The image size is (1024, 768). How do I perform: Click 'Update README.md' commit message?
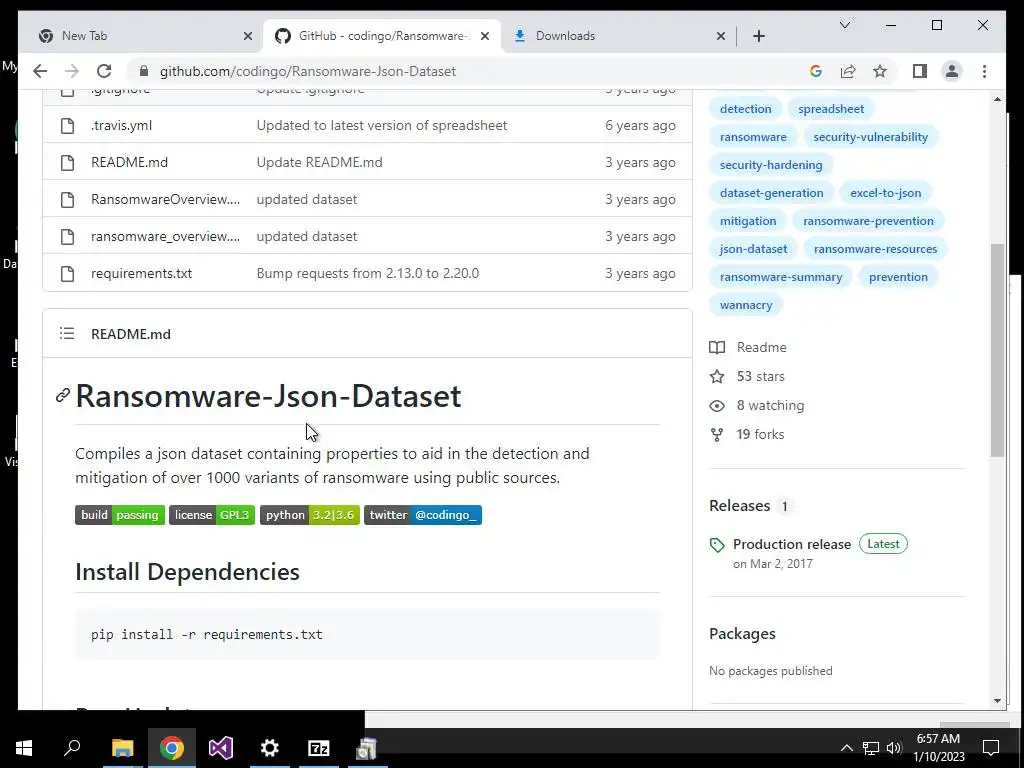coord(319,162)
